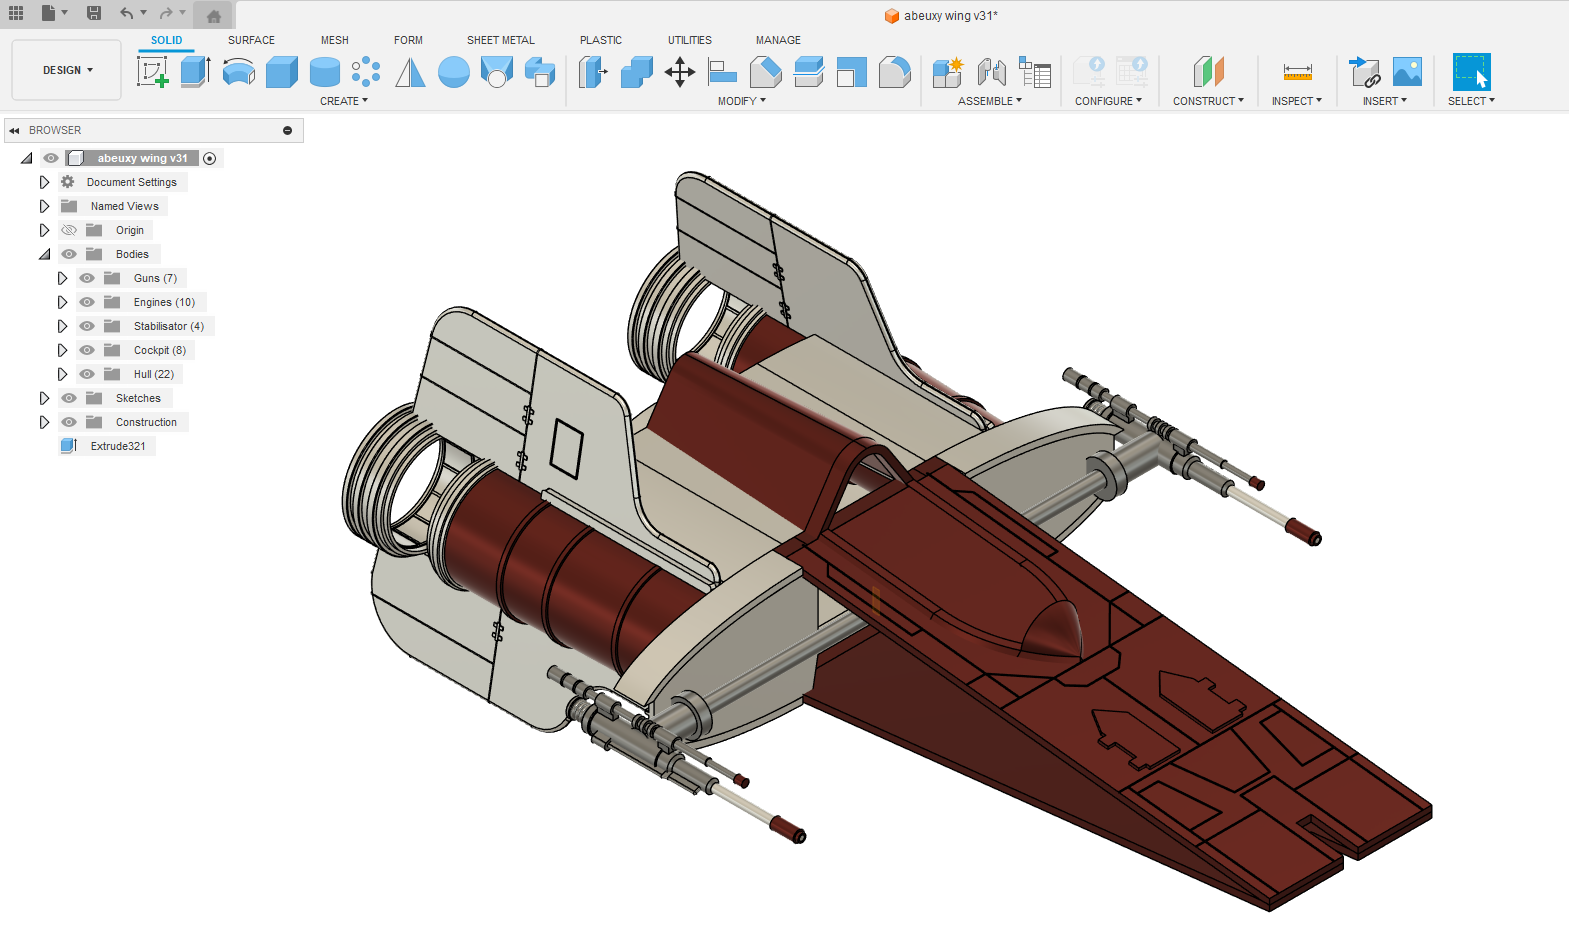1569x931 pixels.
Task: Open the INSPECT dropdown menu
Action: 1297,101
